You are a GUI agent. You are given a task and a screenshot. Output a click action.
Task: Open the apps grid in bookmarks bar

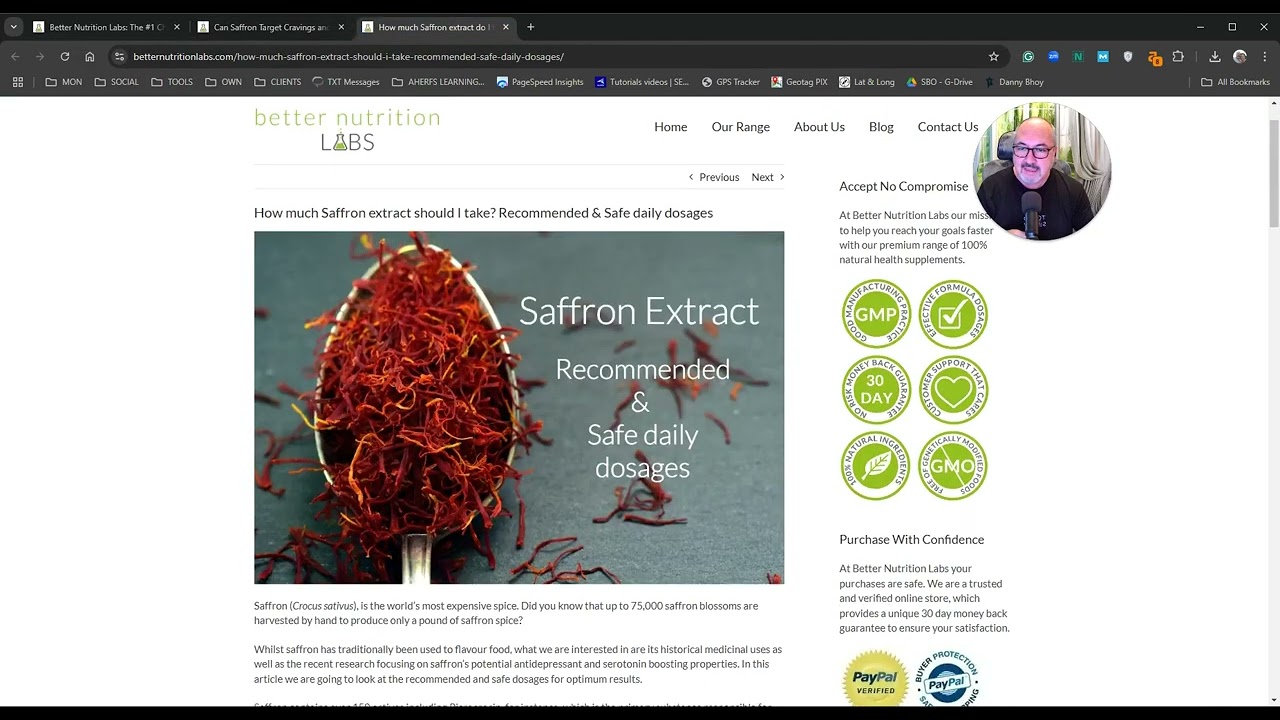18,82
